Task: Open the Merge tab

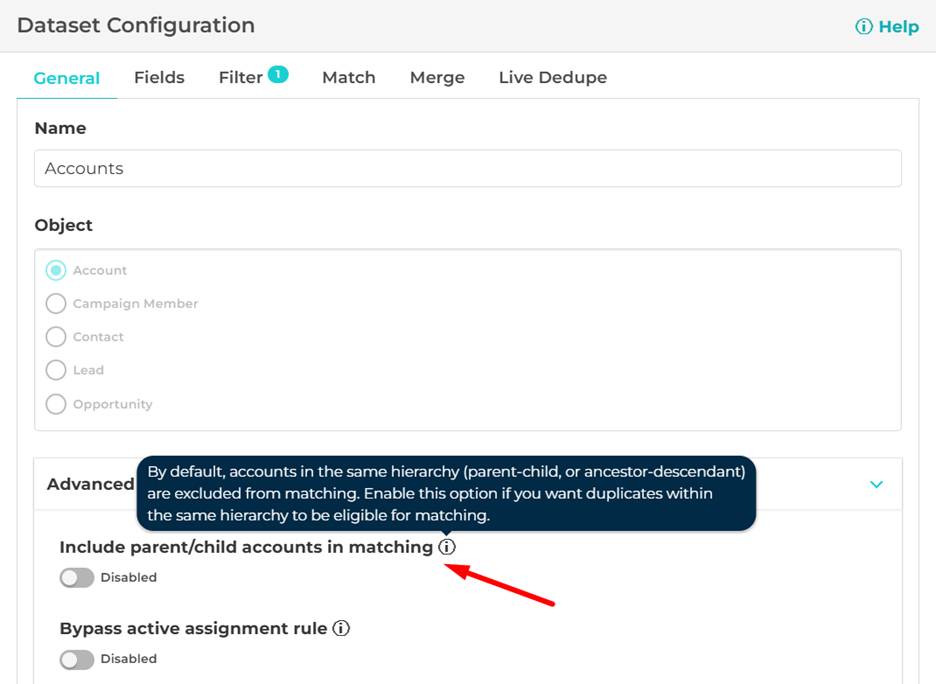Action: (436, 77)
